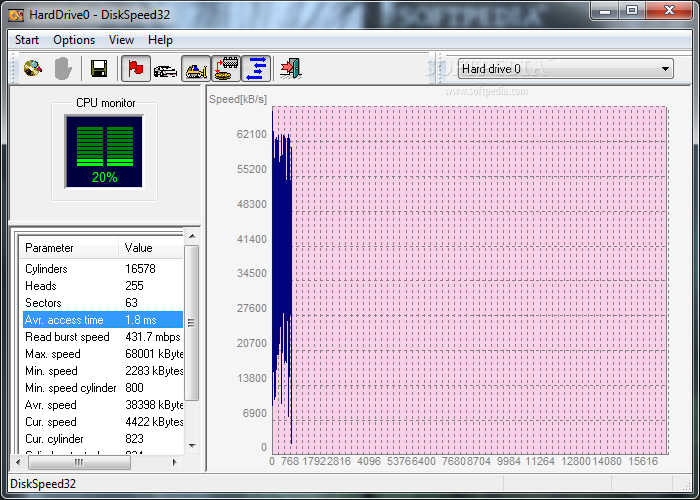Select the Cur. cylinder row
Screen dimensions: 700x500
coord(103,438)
